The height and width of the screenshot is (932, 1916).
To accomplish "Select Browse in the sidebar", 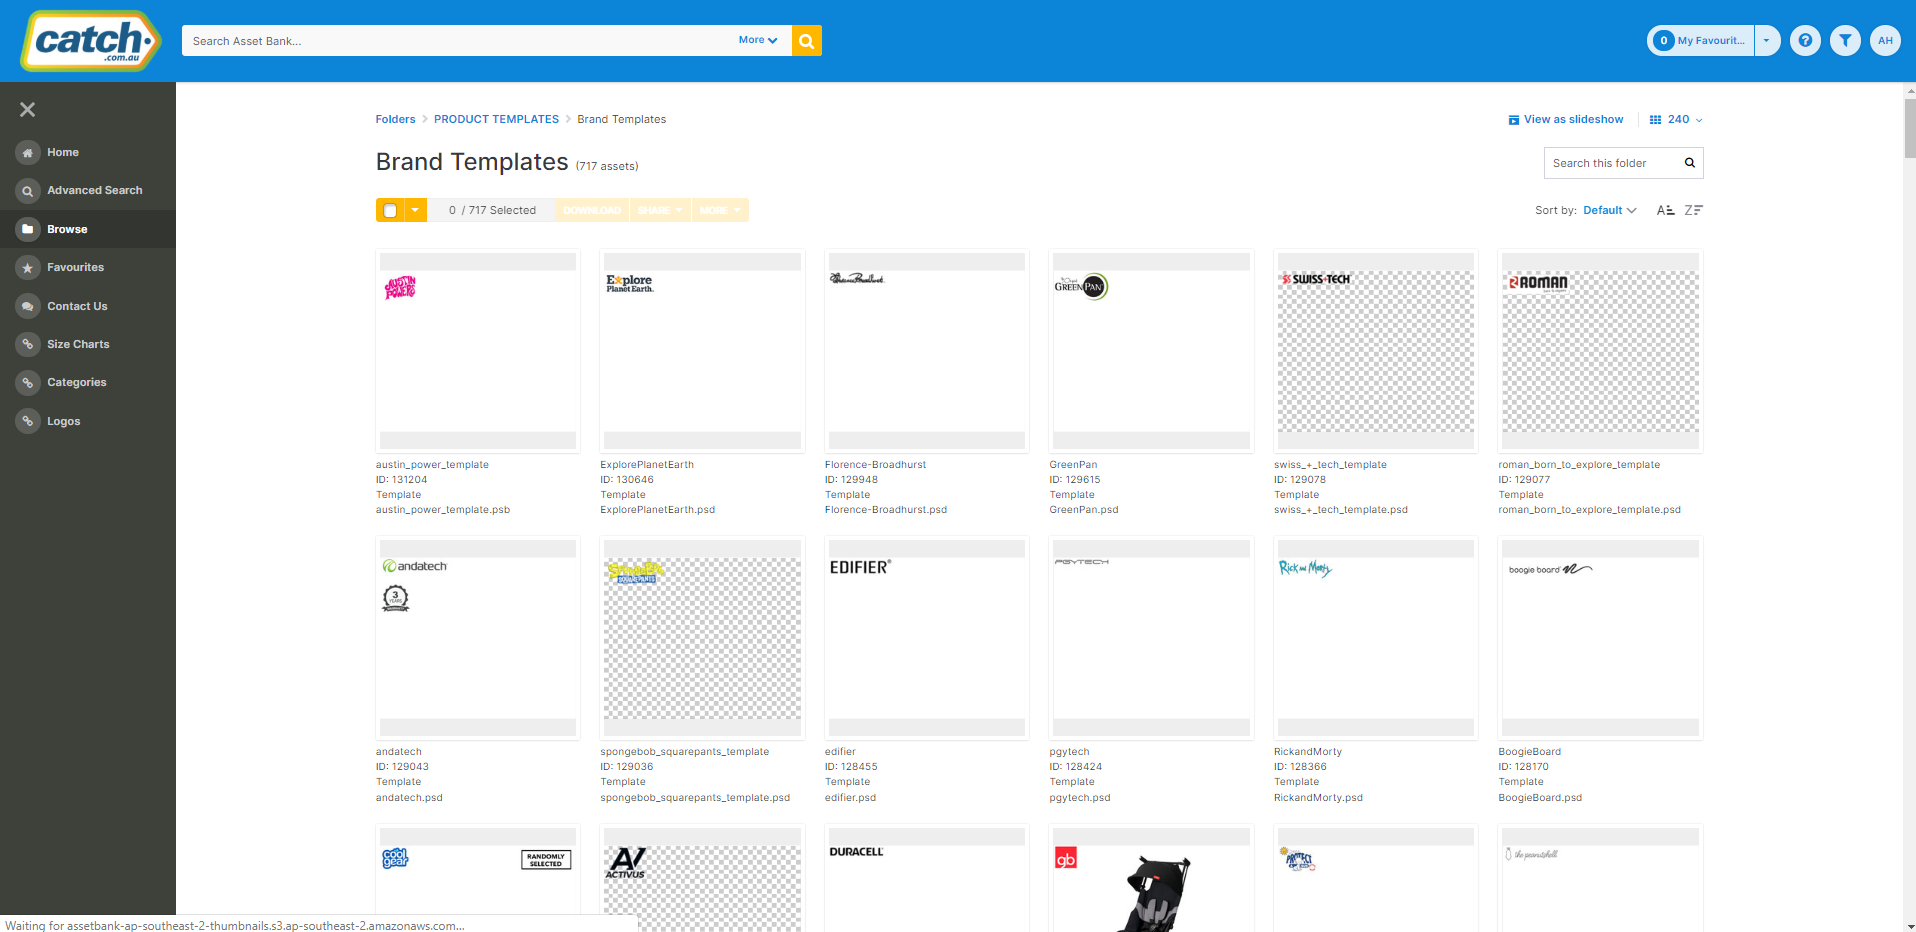I will pos(67,229).
